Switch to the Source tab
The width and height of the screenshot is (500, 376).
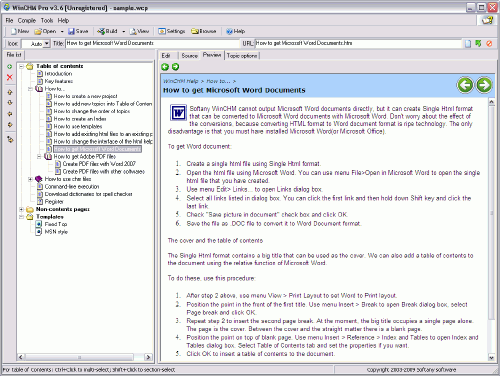click(190, 56)
